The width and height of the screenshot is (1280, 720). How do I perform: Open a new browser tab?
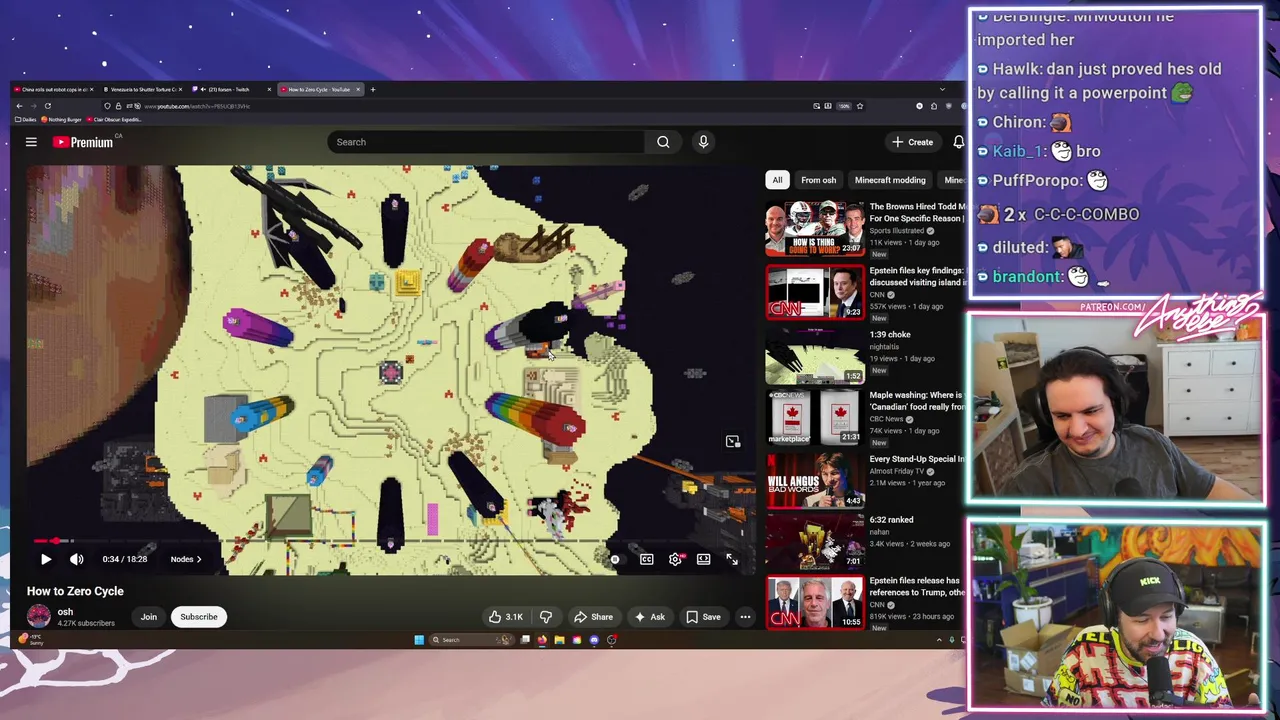point(373,89)
